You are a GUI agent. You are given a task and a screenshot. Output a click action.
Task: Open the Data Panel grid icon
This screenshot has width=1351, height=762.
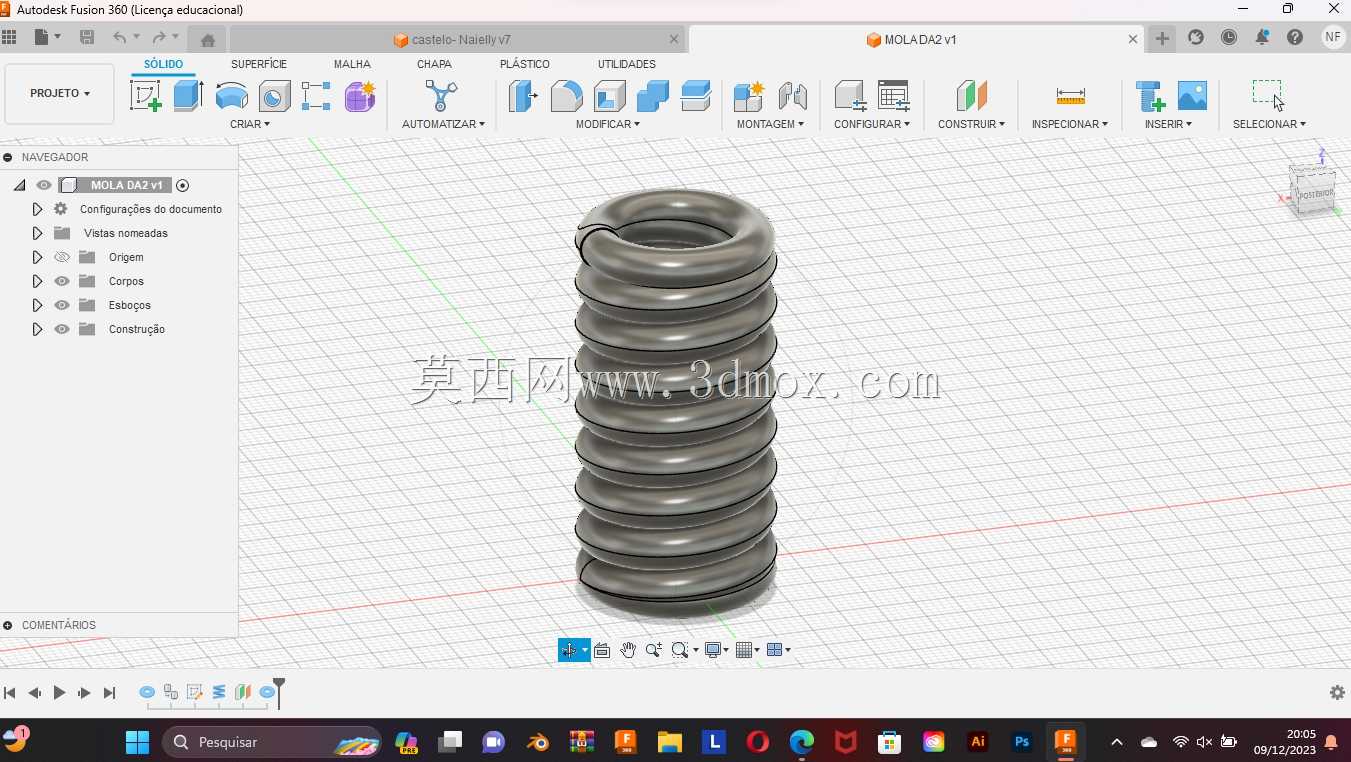pyautogui.click(x=10, y=38)
